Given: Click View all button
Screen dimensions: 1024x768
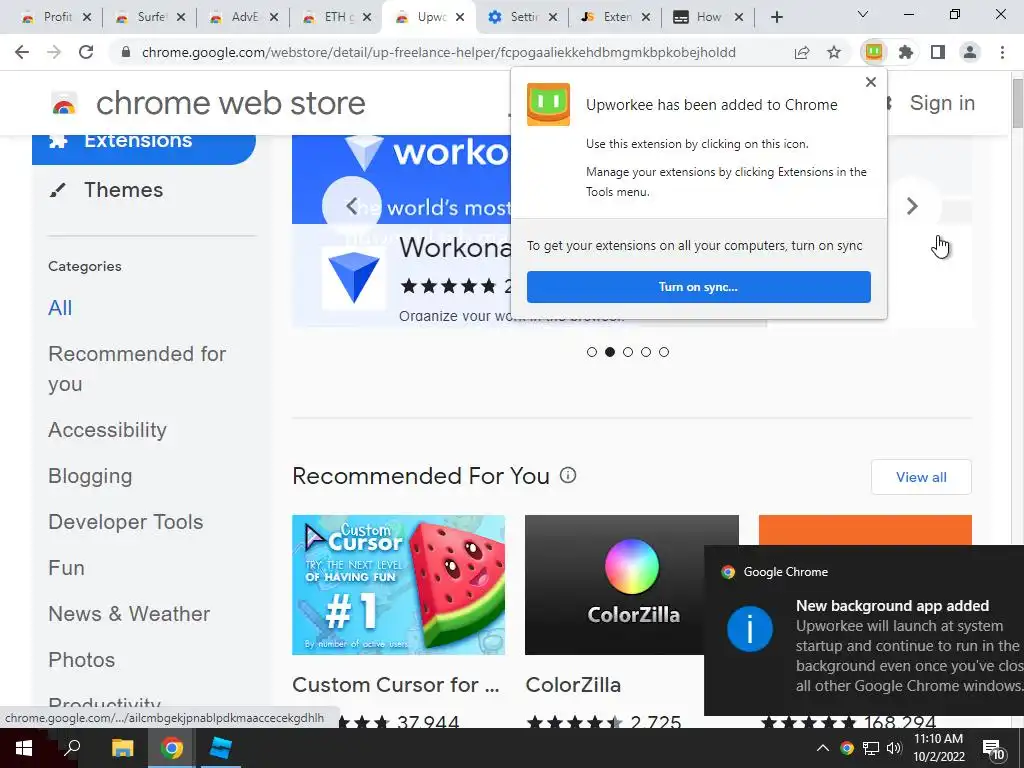Looking at the screenshot, I should pyautogui.click(x=921, y=477).
